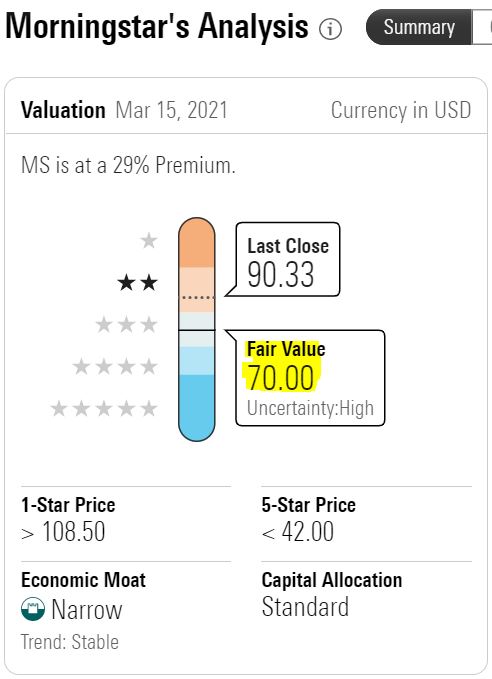Click the Last Close 90.33 callout
Viewport: 492px width, 679px height.
pos(288,260)
